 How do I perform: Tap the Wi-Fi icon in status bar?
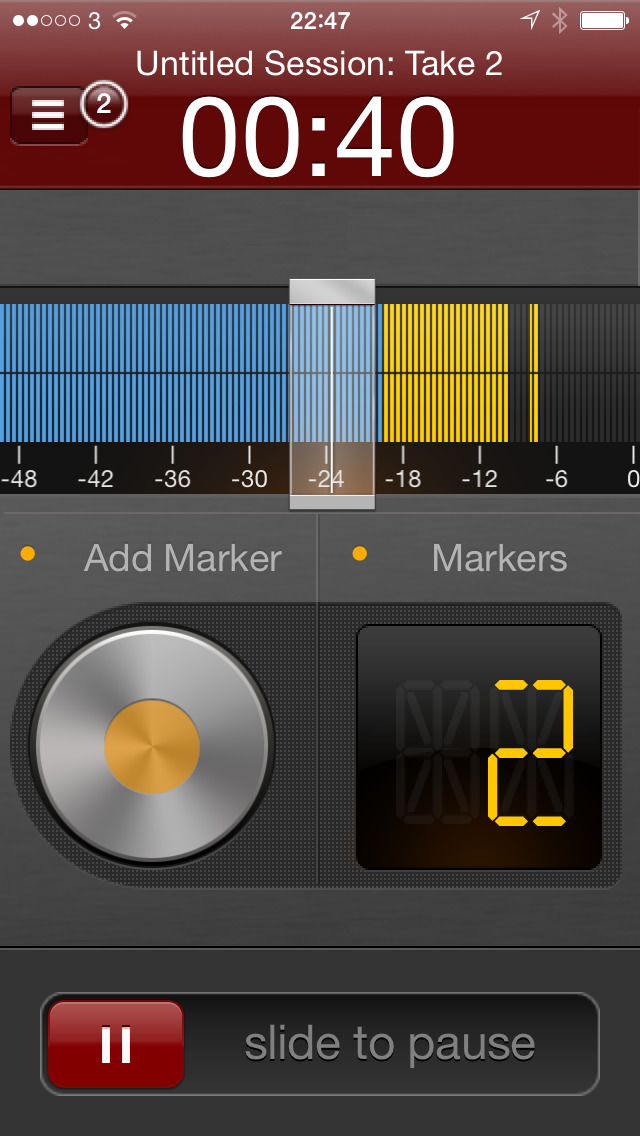(124, 20)
